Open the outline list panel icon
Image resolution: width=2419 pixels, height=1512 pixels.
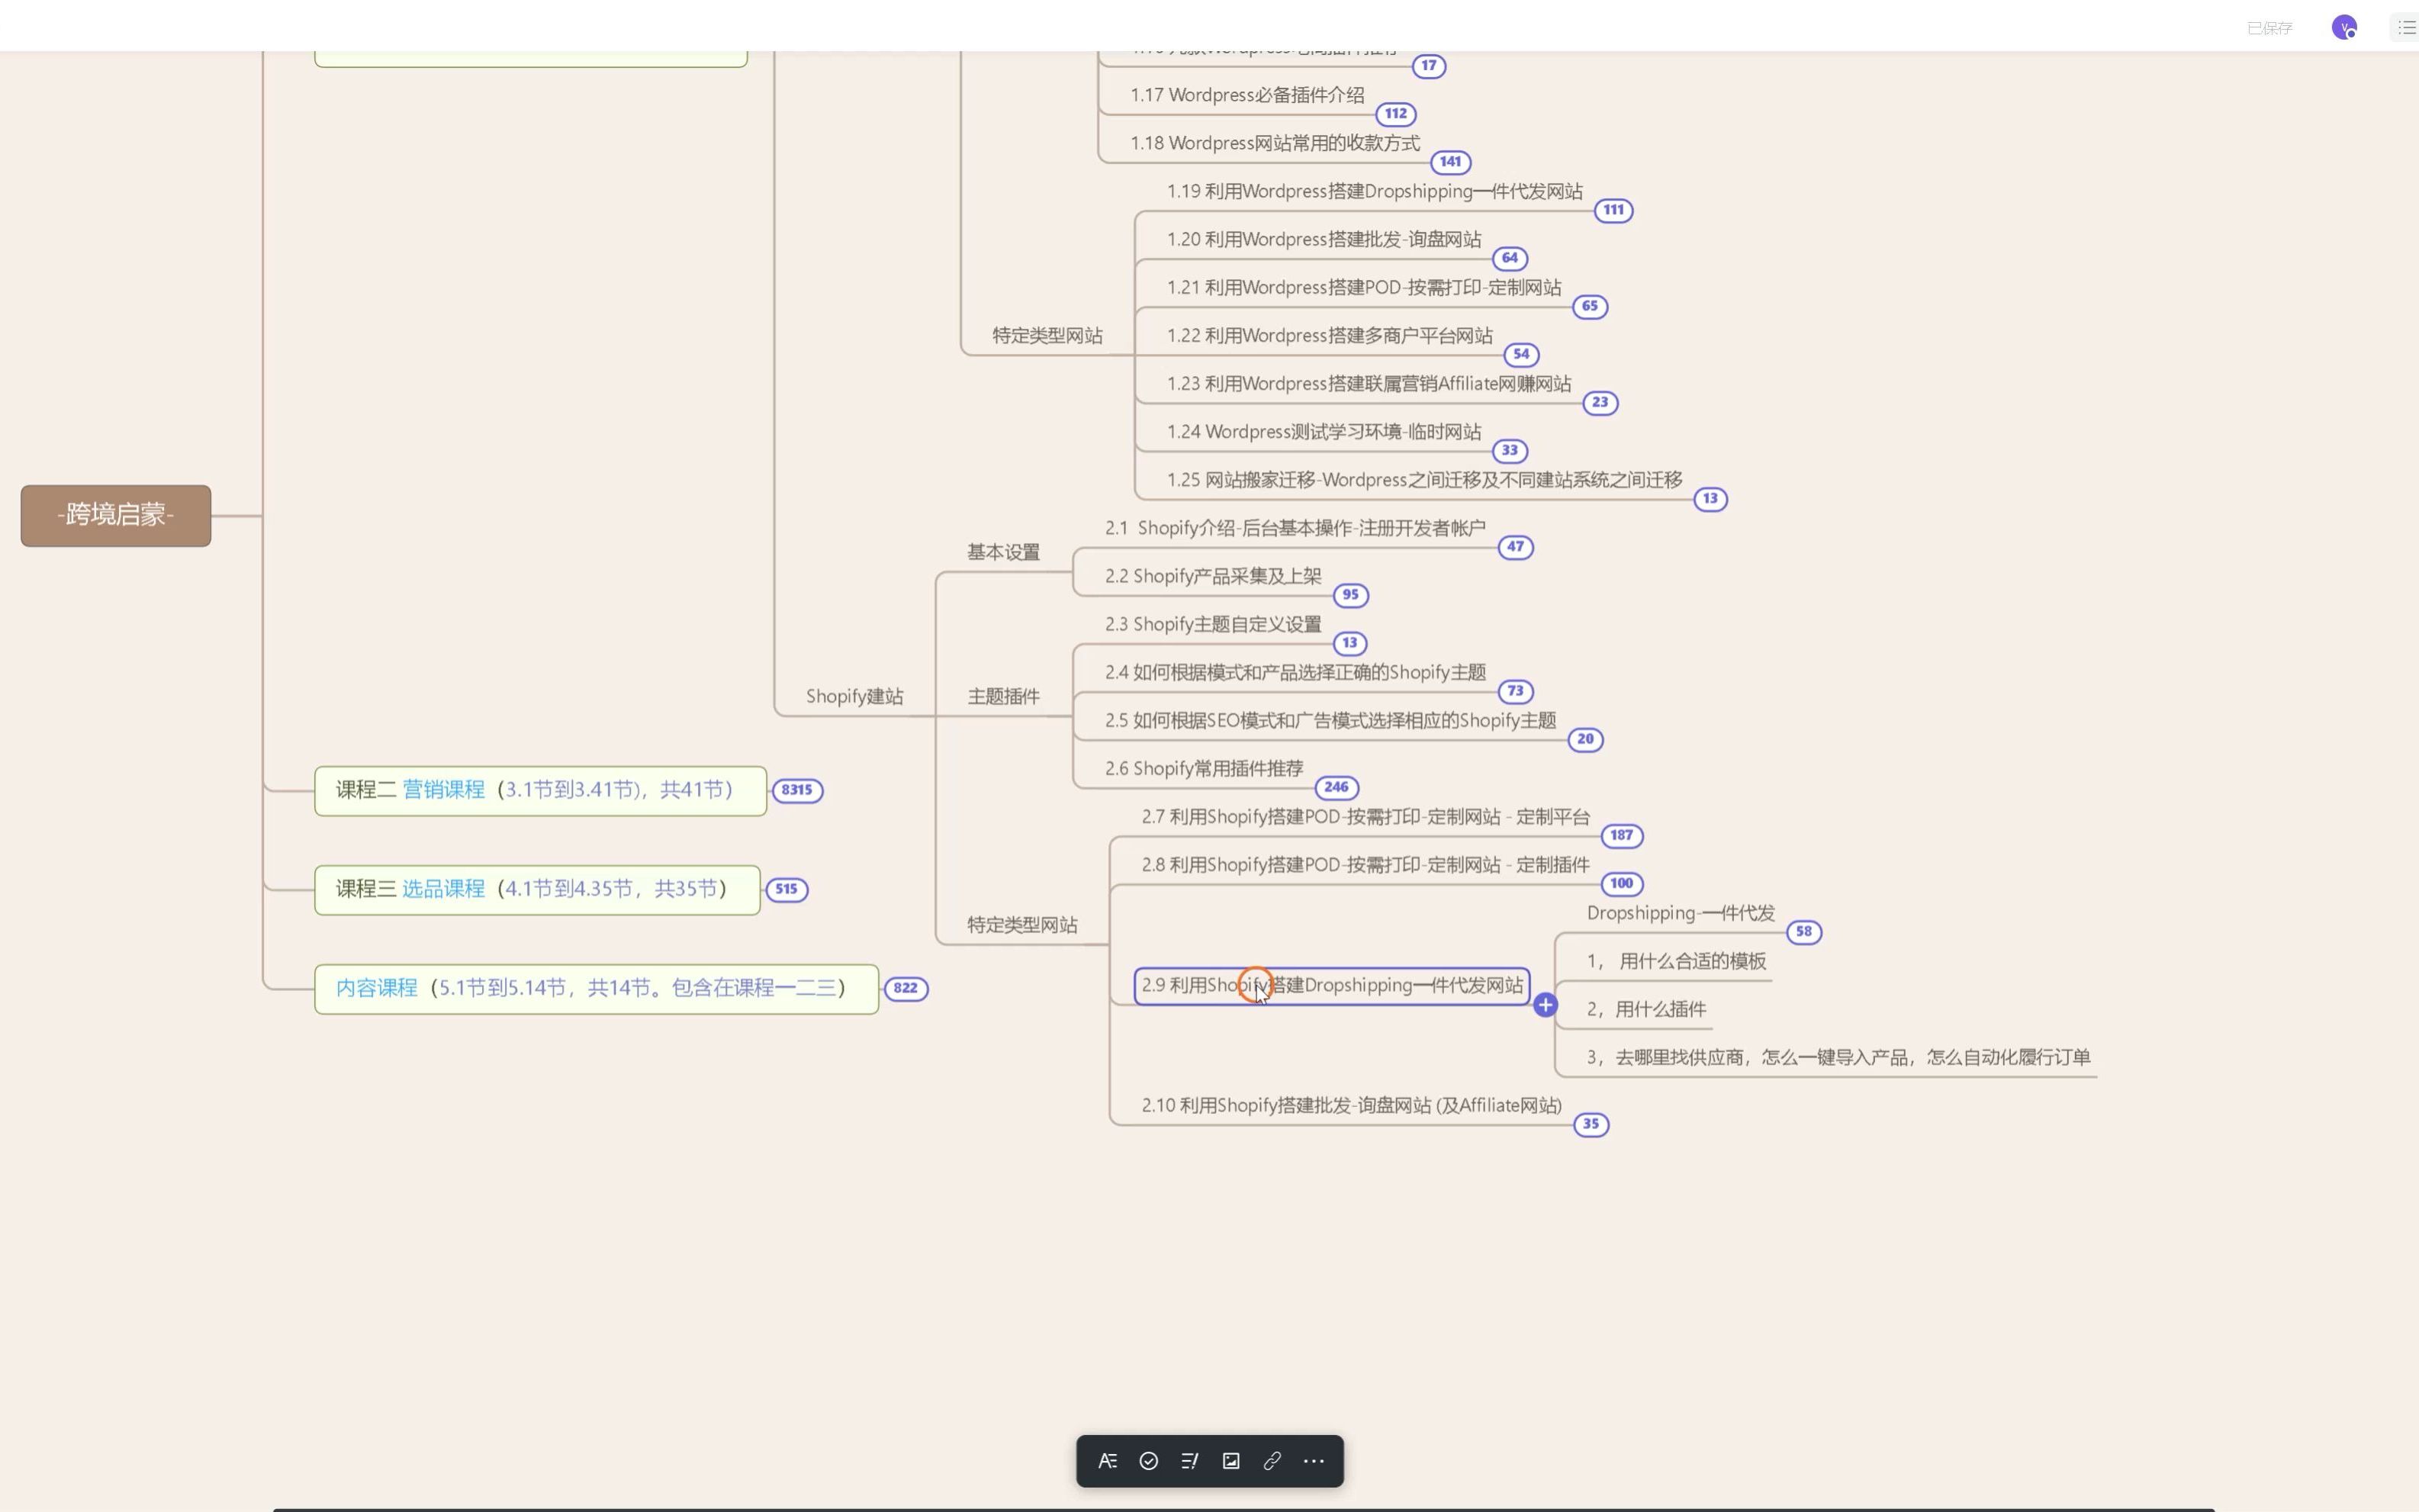(x=2407, y=27)
